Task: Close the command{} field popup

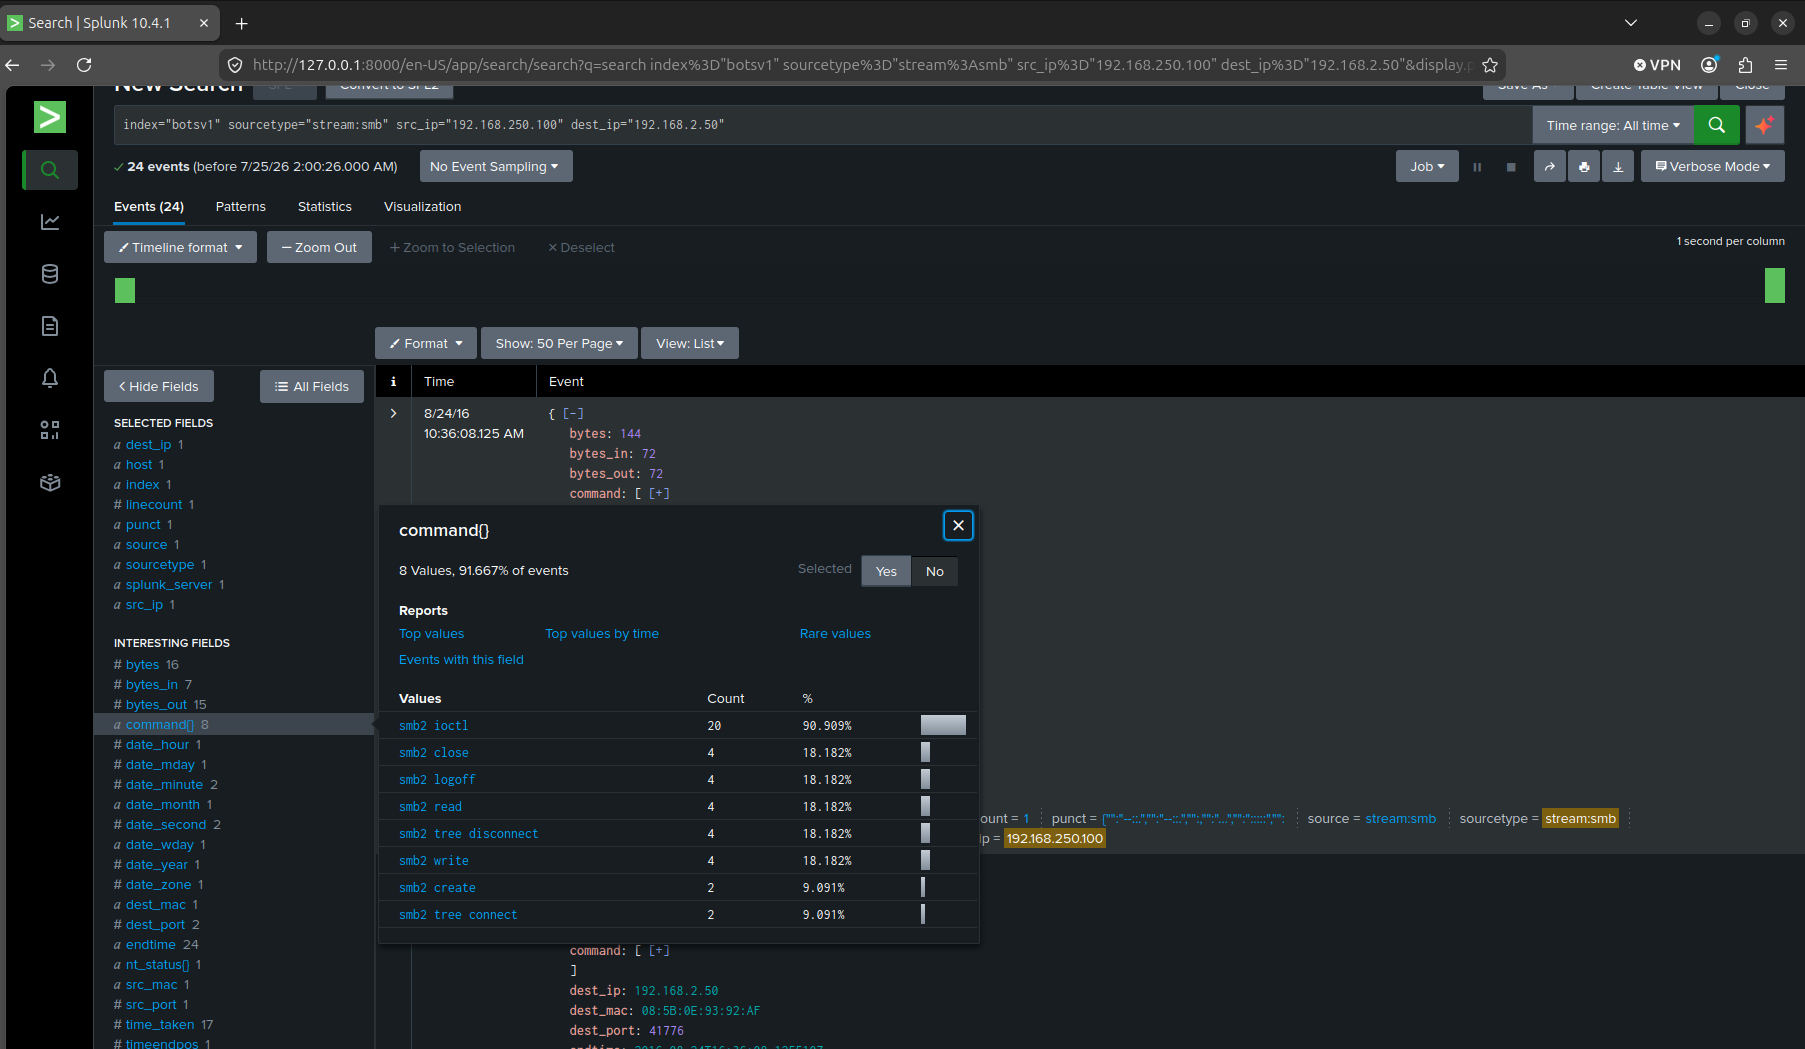Action: tap(958, 525)
